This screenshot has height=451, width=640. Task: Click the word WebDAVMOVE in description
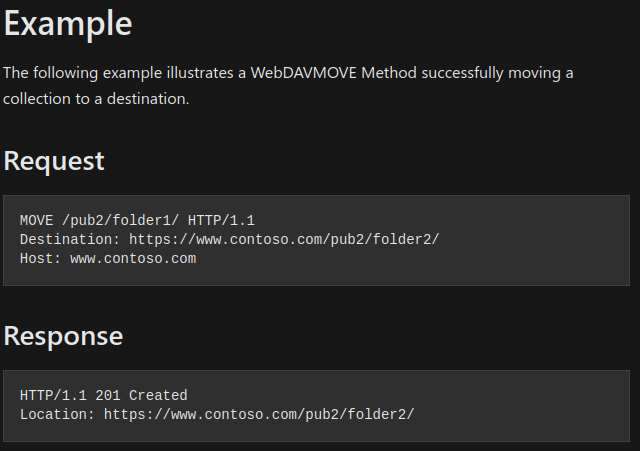pos(303,73)
